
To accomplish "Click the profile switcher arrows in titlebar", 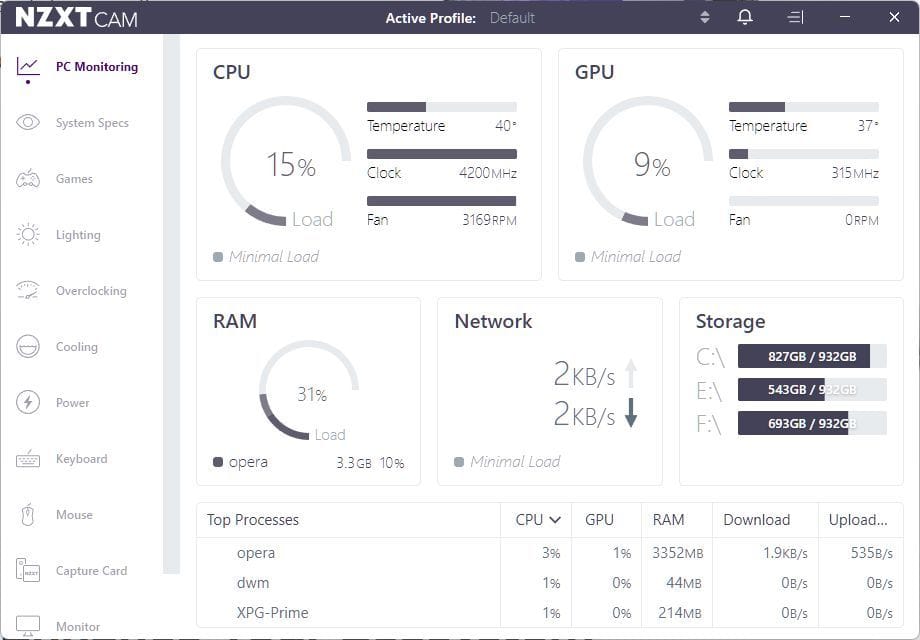I will point(703,17).
